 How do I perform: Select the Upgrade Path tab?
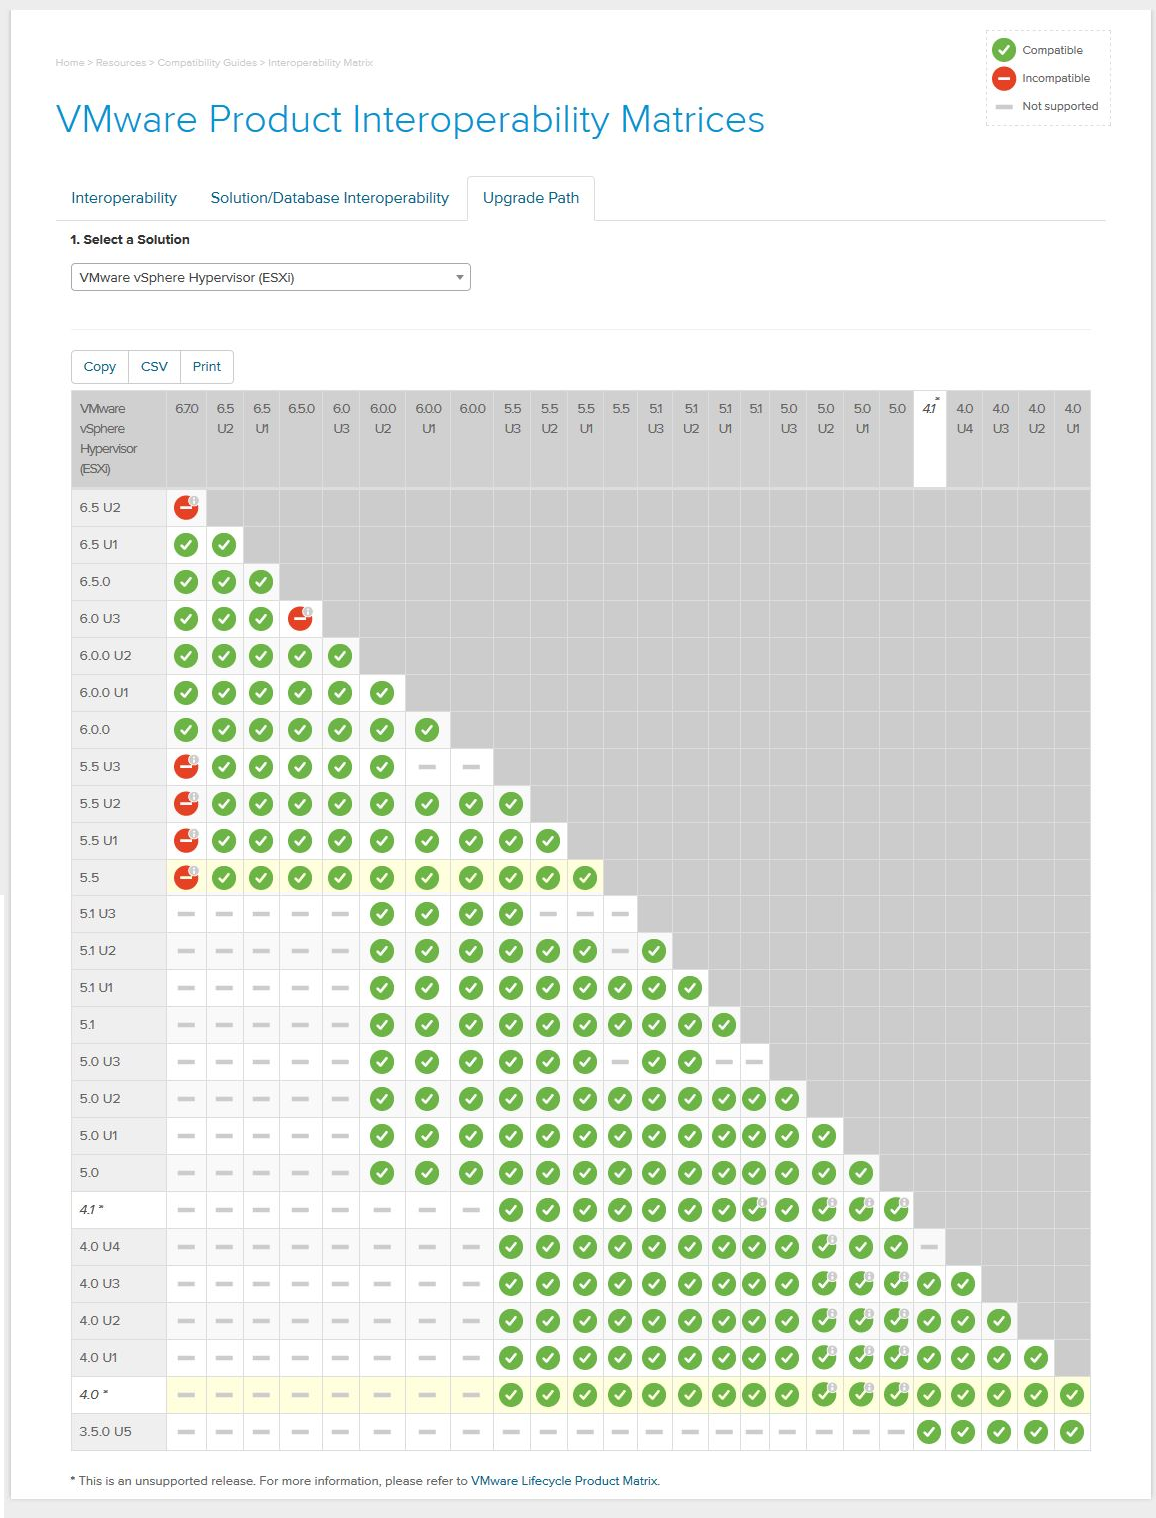click(531, 198)
